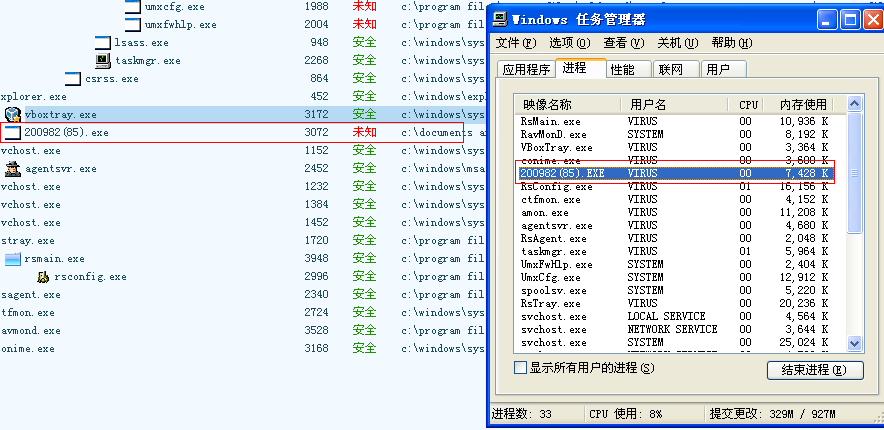Select the stray.exe tree row
The width and height of the screenshot is (884, 430).
(242, 241)
